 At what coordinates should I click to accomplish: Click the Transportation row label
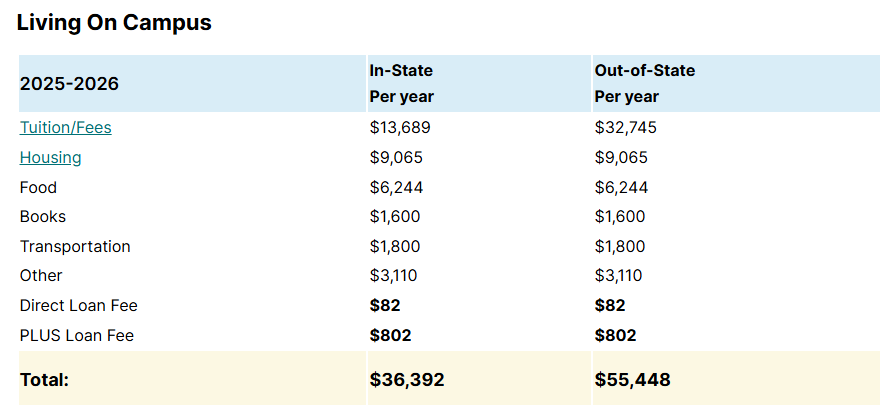[75, 247]
